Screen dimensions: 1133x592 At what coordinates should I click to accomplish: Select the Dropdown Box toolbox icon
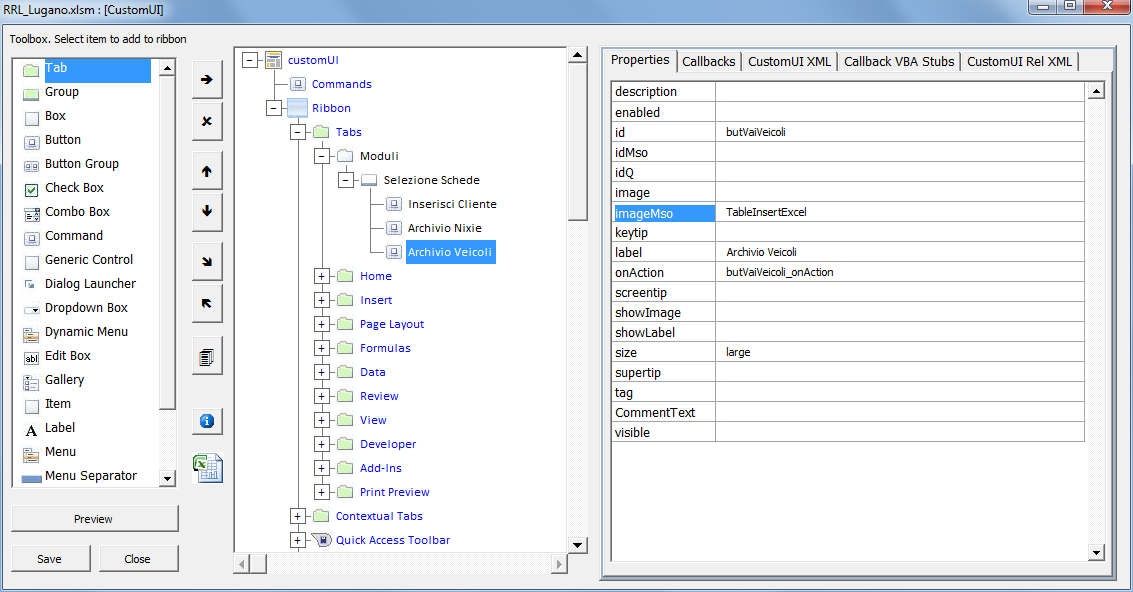(31, 310)
